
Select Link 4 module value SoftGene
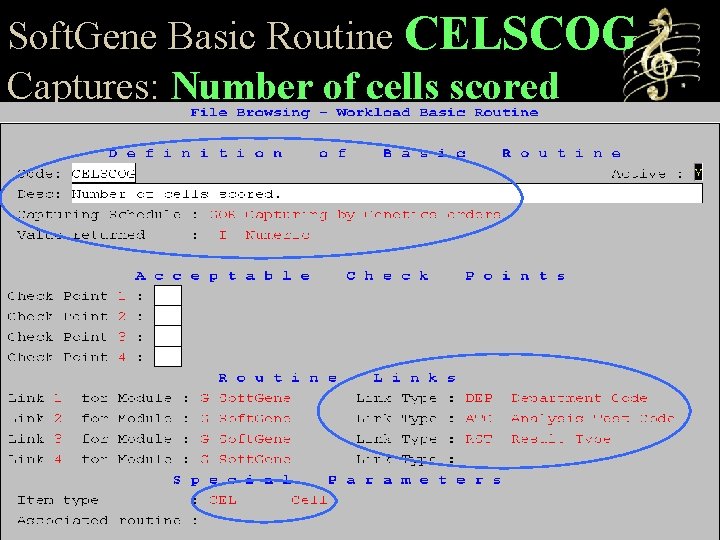click(x=246, y=459)
